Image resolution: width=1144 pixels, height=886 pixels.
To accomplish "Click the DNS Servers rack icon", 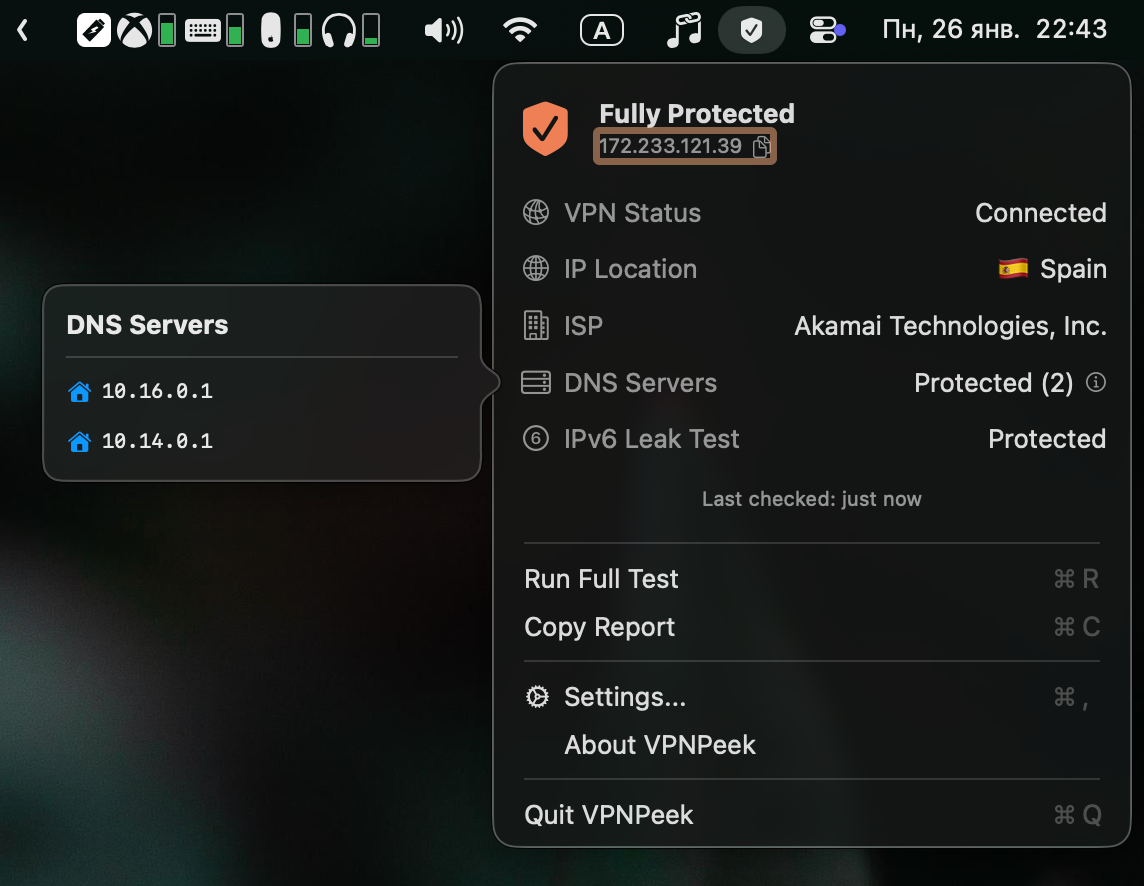I will point(537,383).
